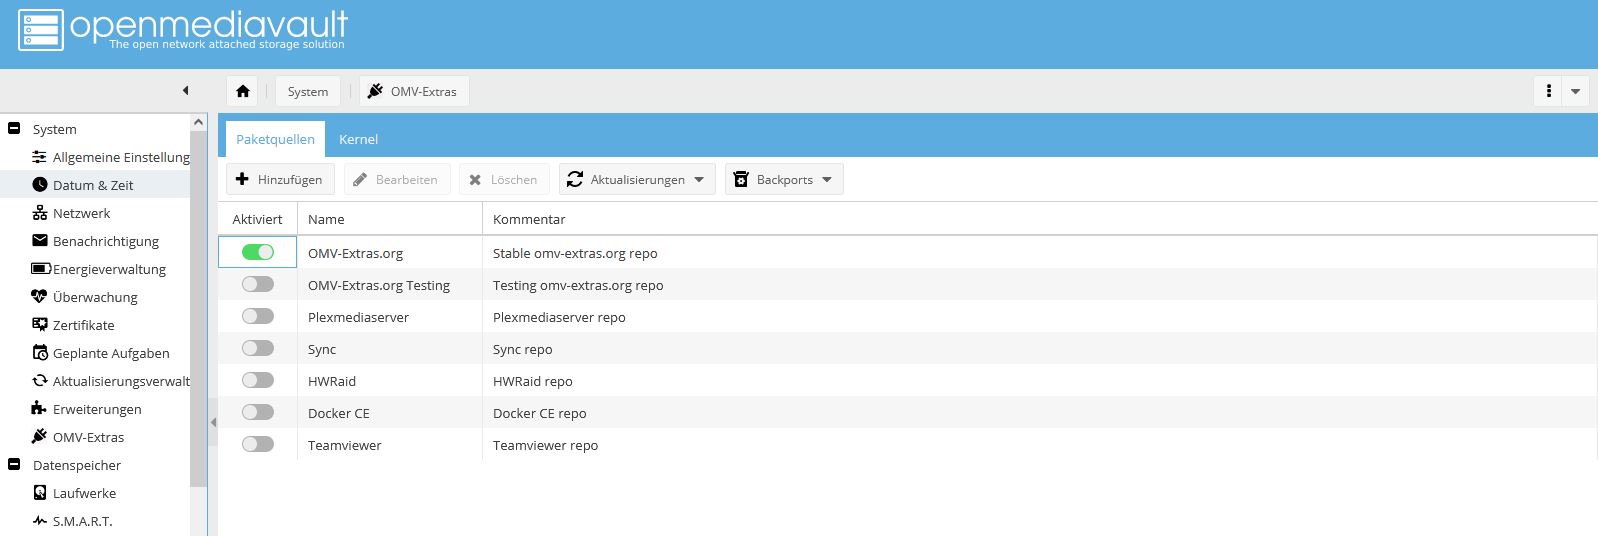Screen dimensions: 1598x536
Task: Click the box icon on Backports
Action: (x=741, y=179)
